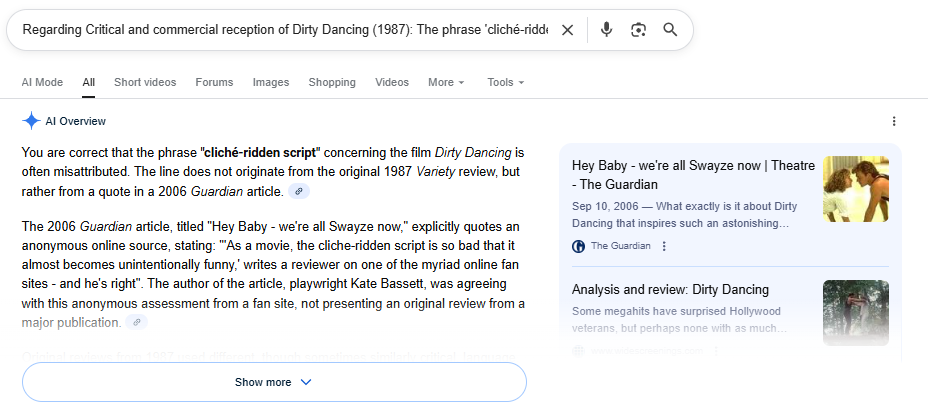The width and height of the screenshot is (928, 418).
Task: Open three-dot menu beside The Guardian
Action: (664, 246)
